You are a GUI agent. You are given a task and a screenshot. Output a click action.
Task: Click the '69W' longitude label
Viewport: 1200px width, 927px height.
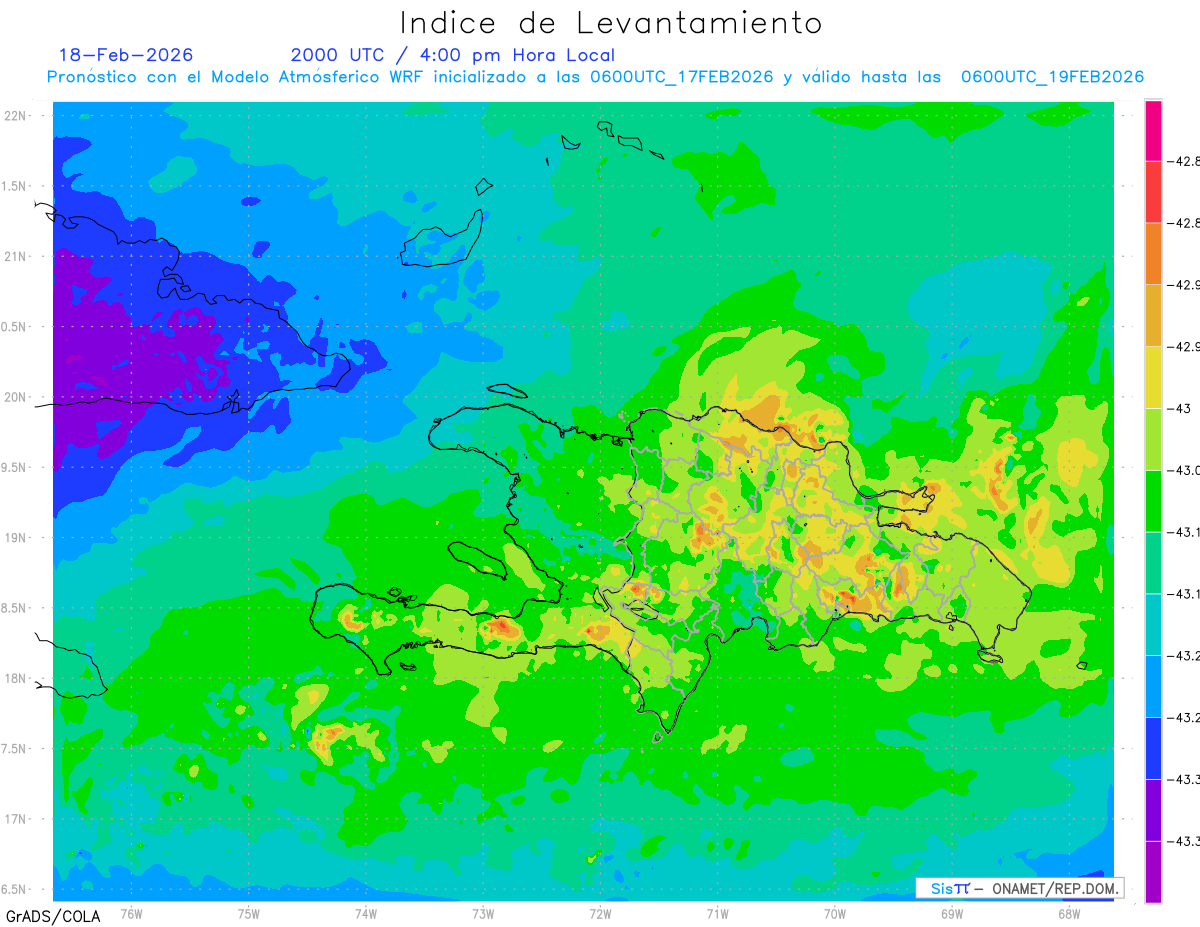click(x=952, y=913)
